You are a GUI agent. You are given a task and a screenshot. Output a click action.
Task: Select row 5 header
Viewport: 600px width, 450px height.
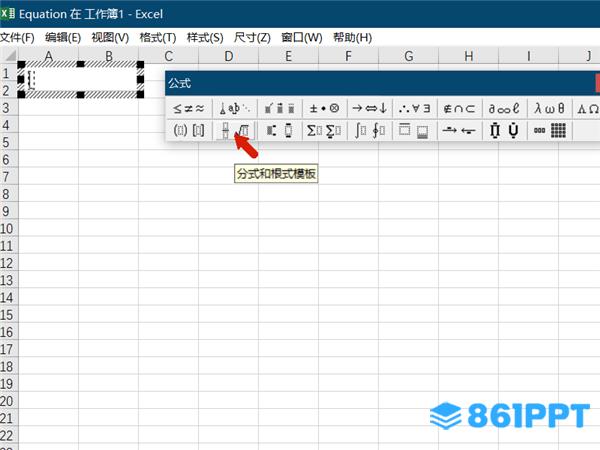coord(9,142)
